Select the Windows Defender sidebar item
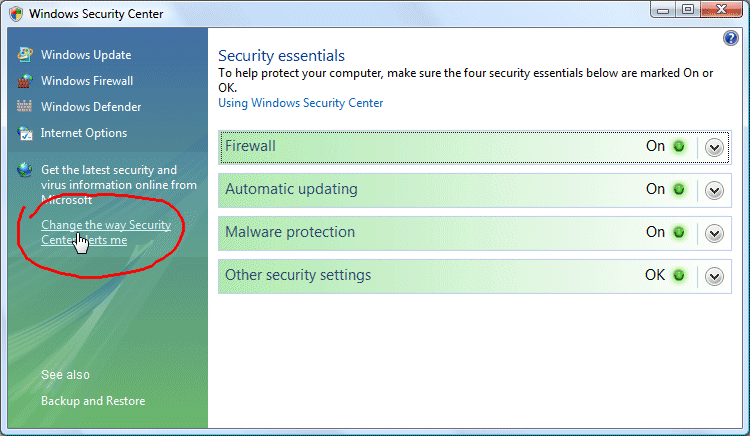 (x=91, y=107)
